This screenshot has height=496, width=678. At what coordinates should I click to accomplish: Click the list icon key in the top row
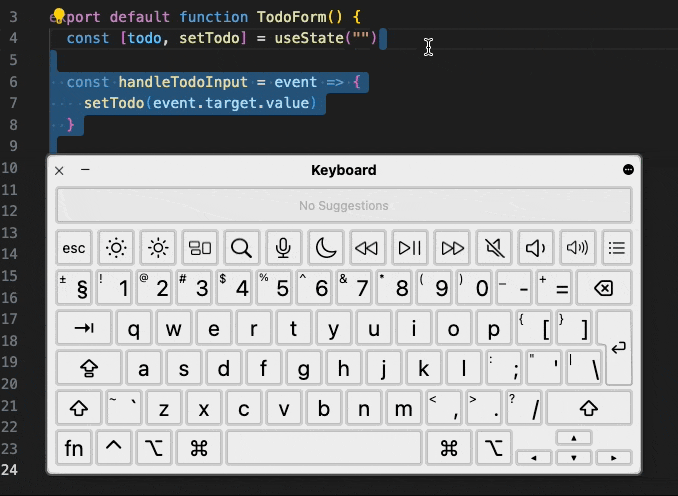tap(617, 247)
